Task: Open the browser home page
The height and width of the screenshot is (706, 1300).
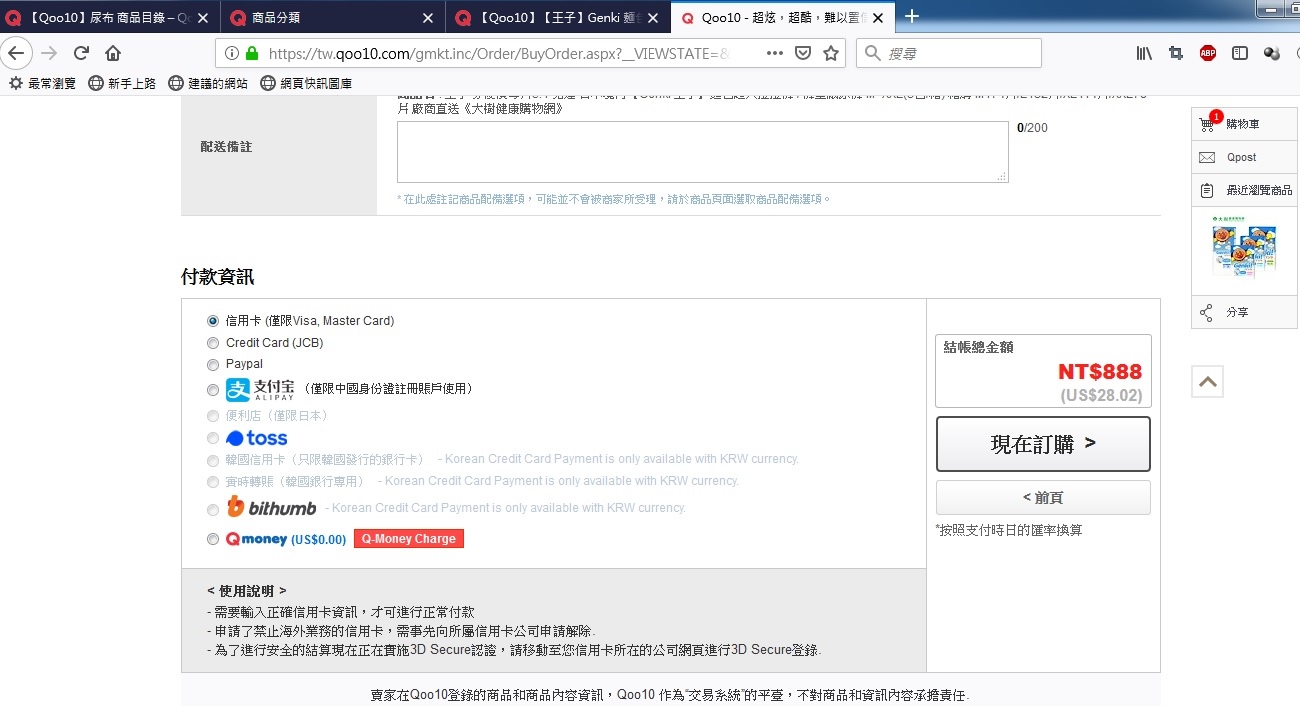Action: point(113,53)
